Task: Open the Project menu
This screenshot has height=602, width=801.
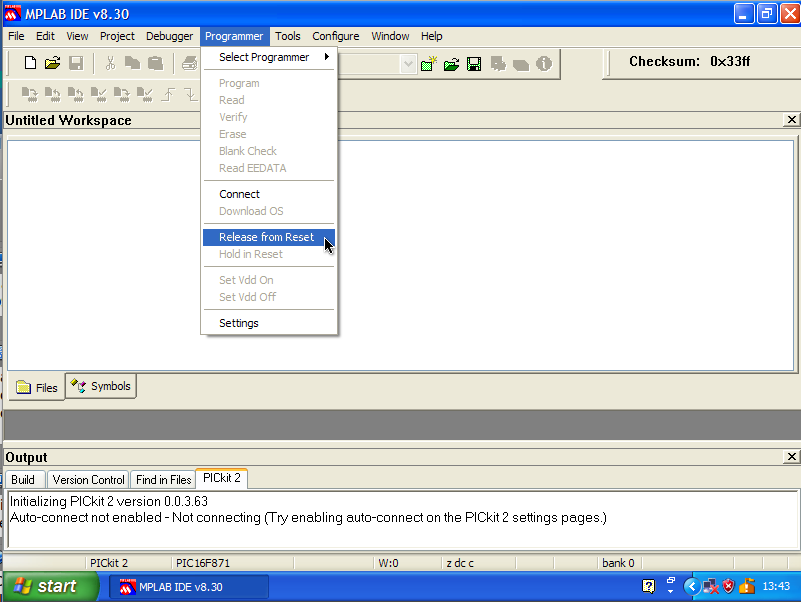Action: pos(117,36)
